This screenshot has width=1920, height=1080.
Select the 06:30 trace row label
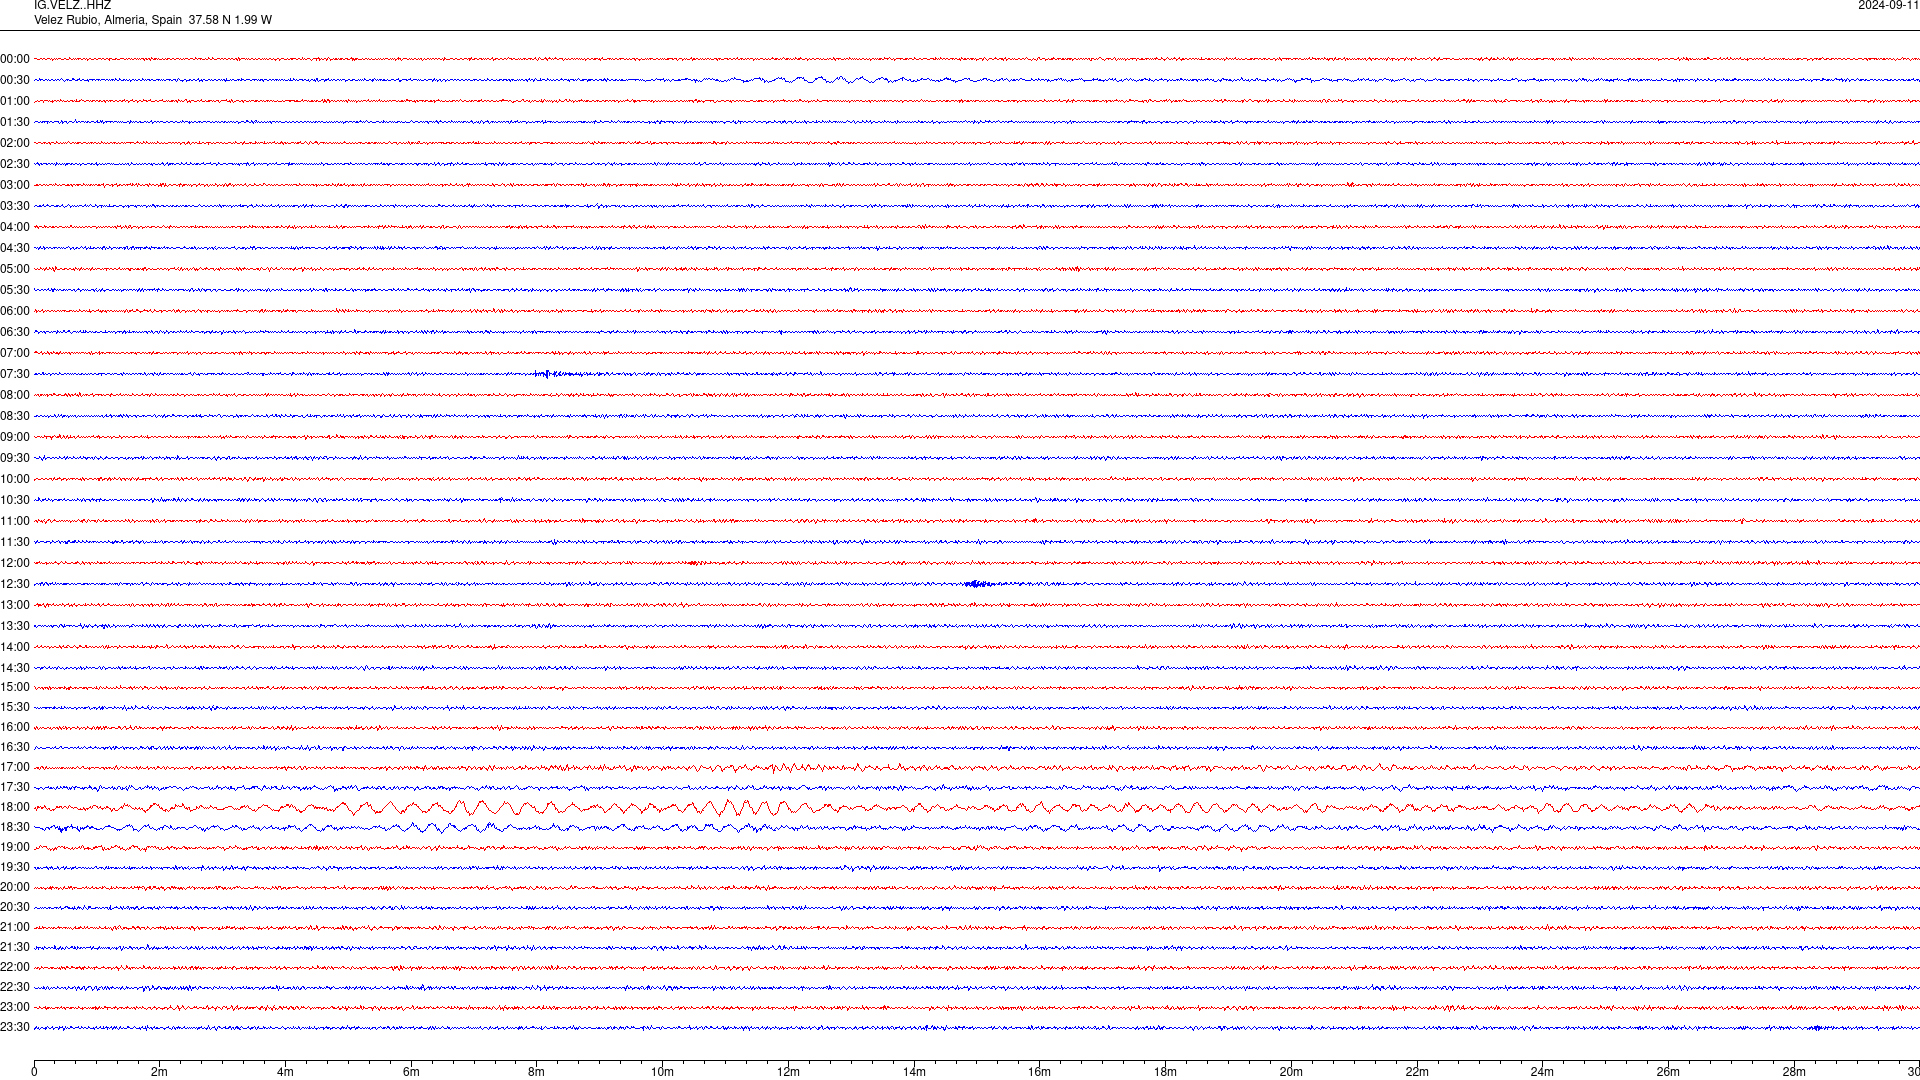15,332
